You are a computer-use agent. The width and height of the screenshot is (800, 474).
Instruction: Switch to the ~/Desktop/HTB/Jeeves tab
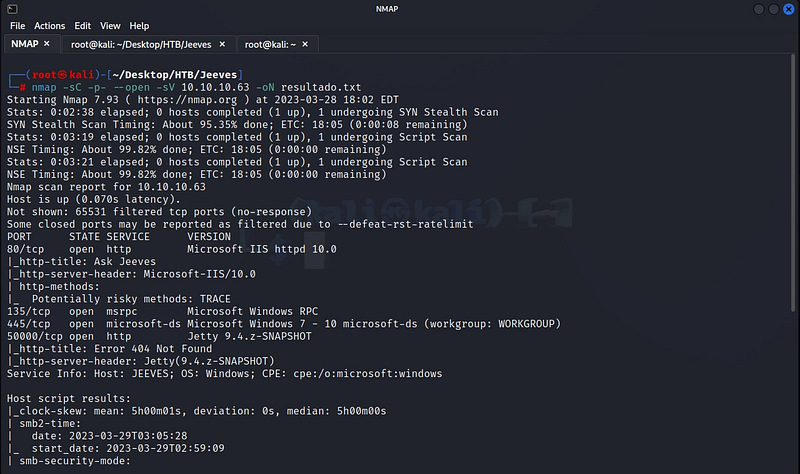coord(141,44)
